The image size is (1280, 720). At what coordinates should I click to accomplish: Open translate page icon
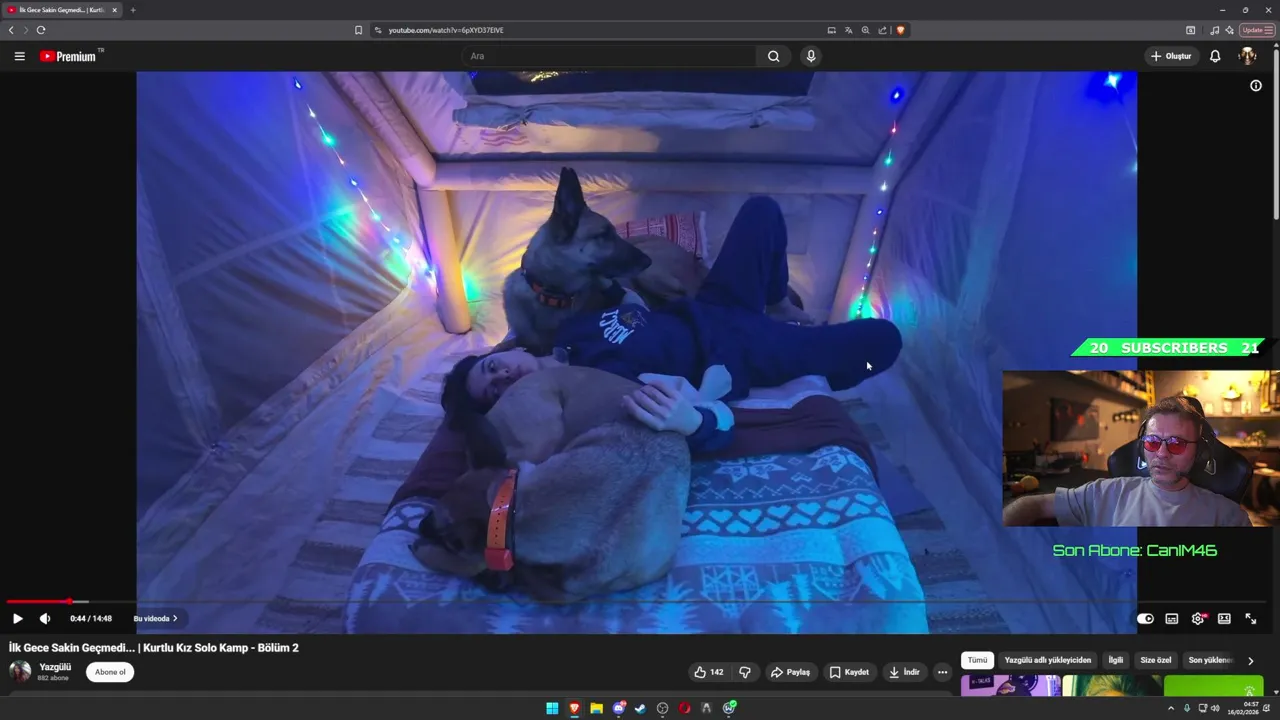pos(848,30)
